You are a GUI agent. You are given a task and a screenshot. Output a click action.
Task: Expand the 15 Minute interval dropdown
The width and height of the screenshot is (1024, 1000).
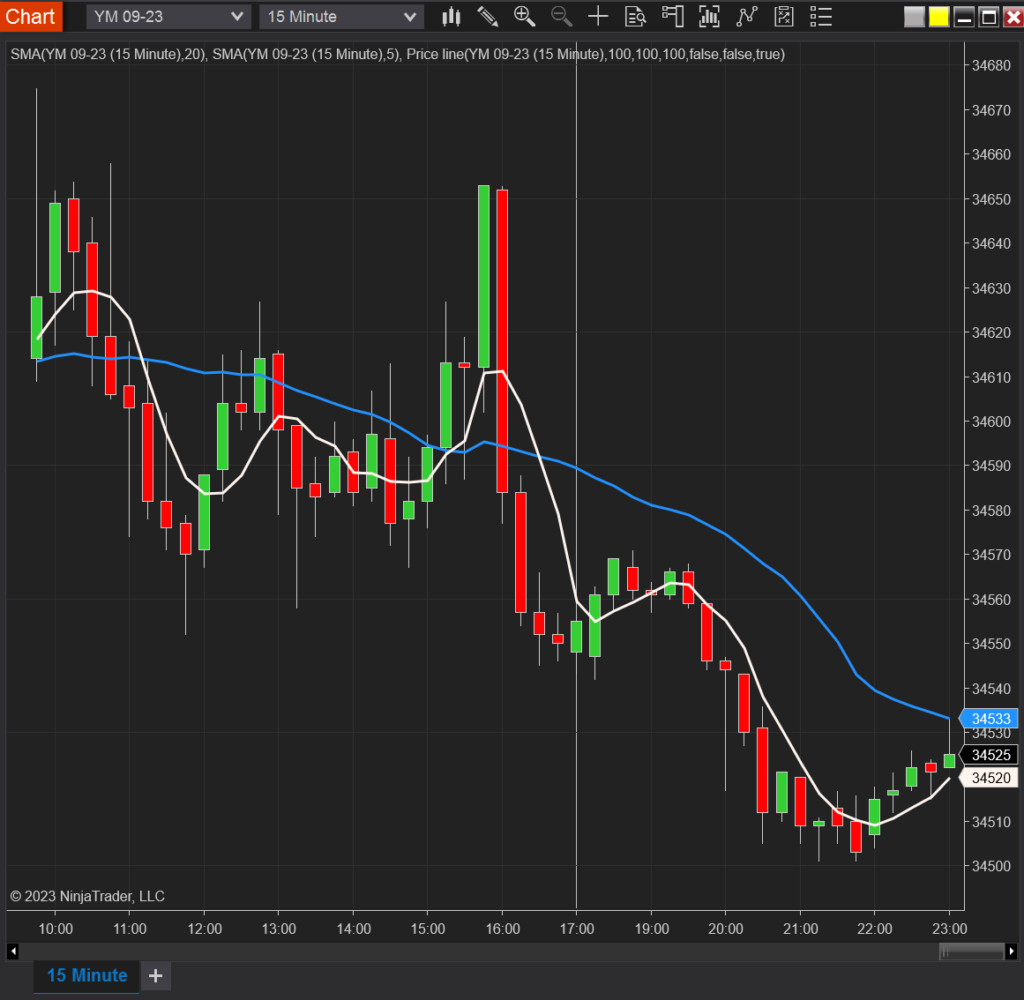tap(341, 16)
